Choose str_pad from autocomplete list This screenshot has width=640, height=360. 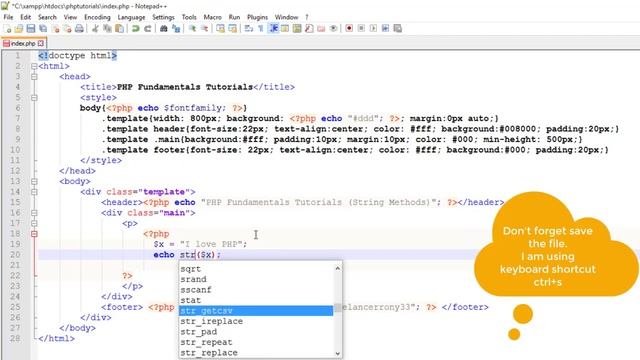click(x=256, y=332)
